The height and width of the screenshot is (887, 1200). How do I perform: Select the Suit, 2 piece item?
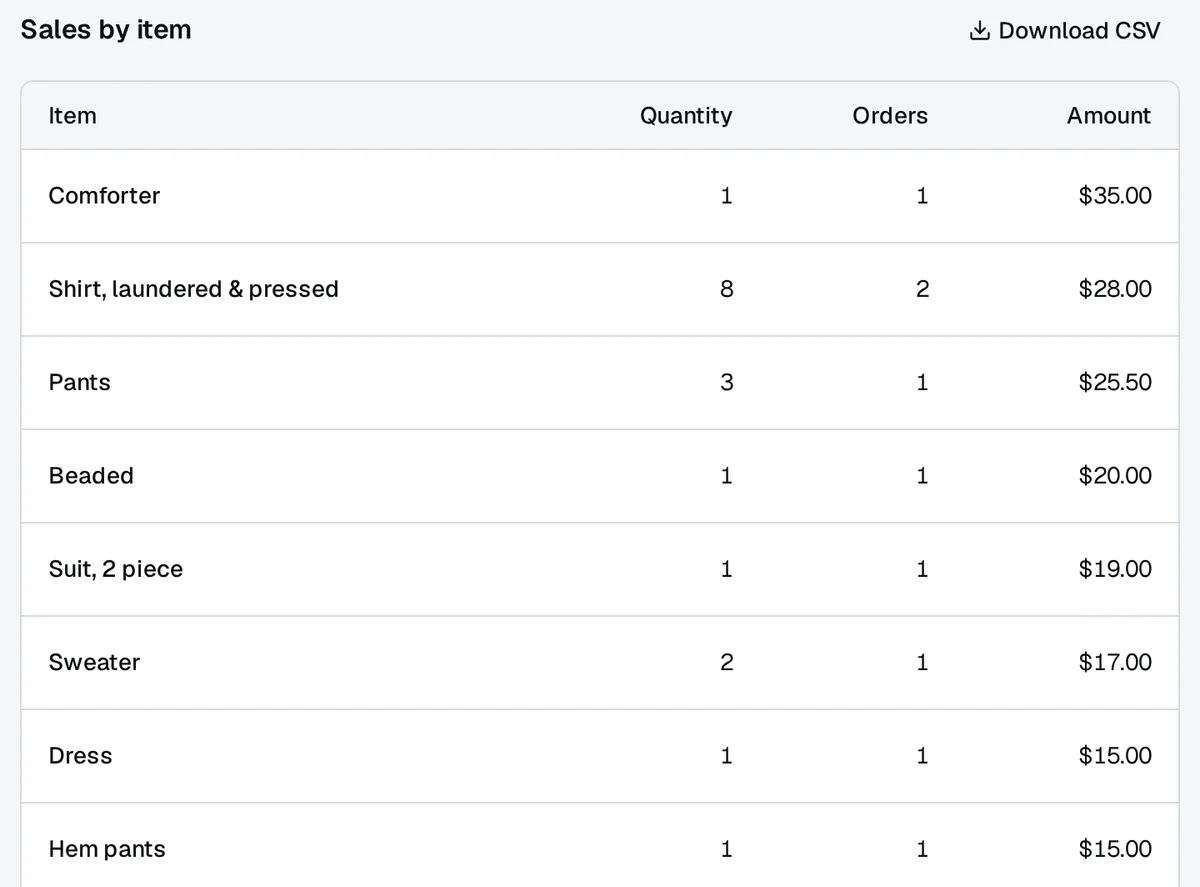point(116,569)
